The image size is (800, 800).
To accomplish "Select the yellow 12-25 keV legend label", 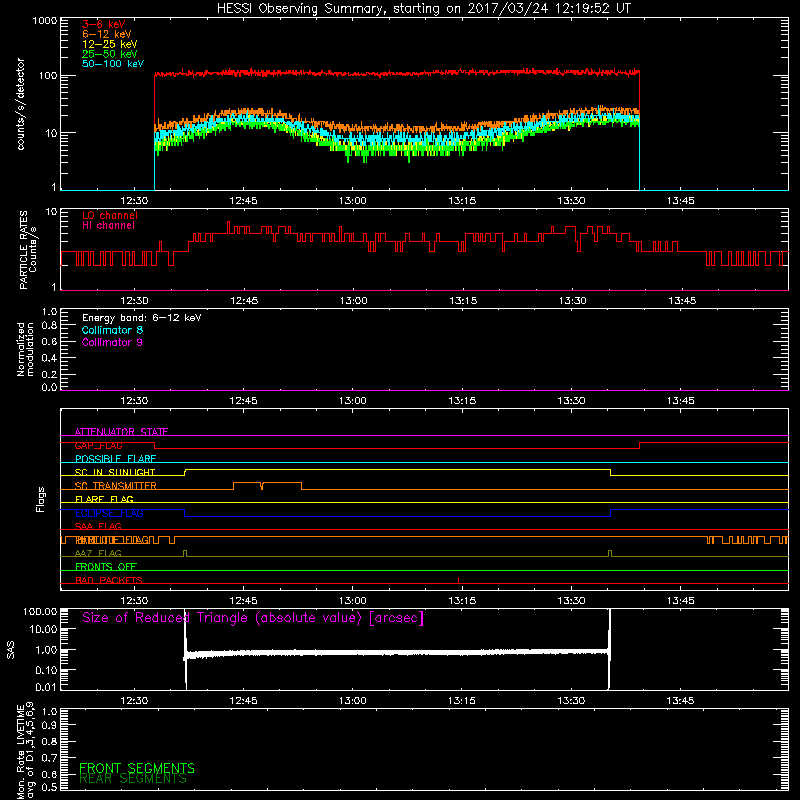I will pyautogui.click(x=110, y=44).
